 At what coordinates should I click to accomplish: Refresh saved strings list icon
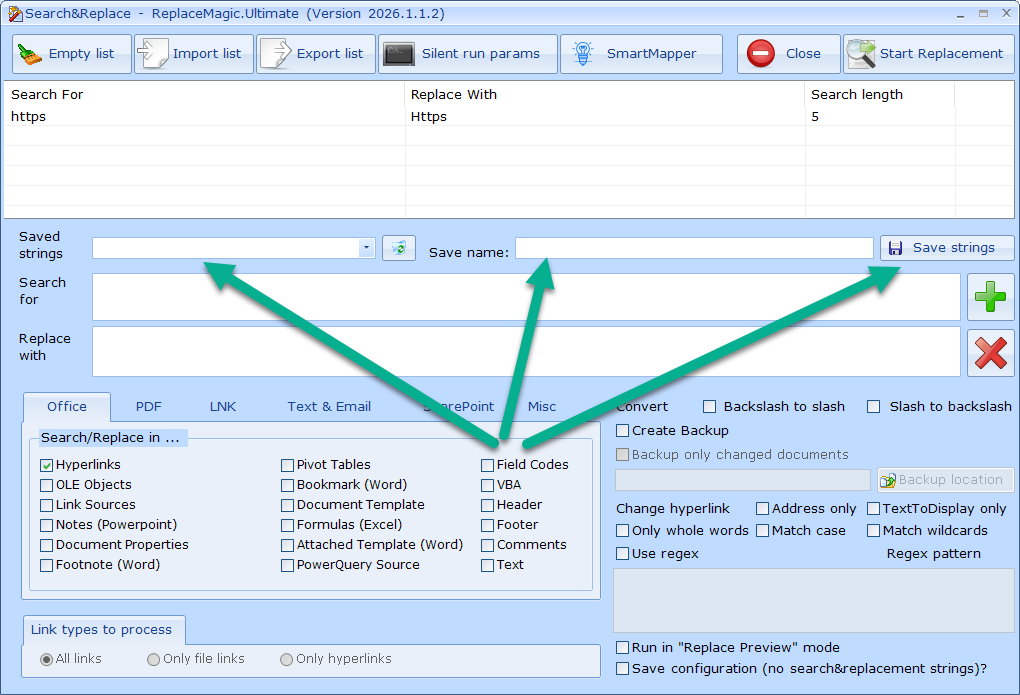tap(399, 248)
